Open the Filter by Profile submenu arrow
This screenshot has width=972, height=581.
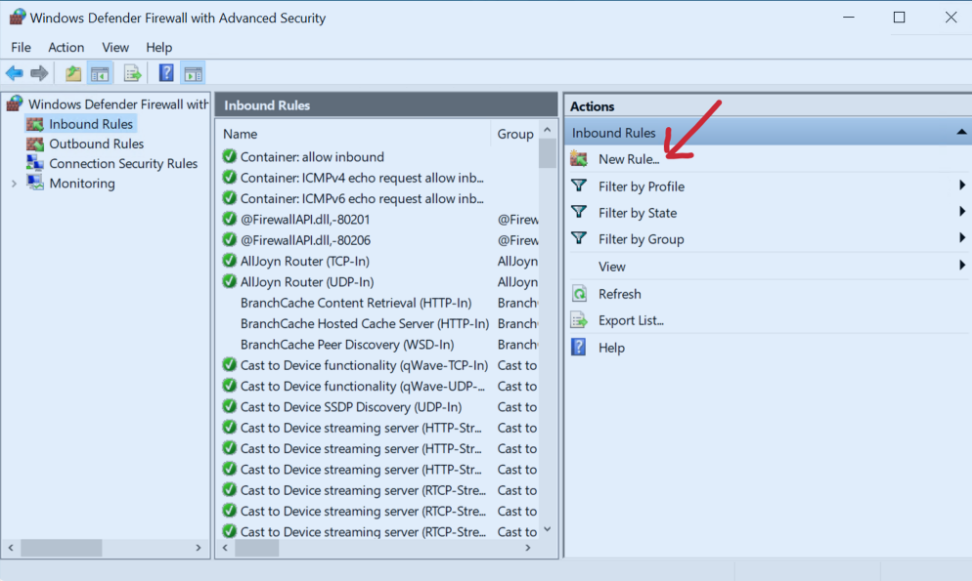(961, 185)
